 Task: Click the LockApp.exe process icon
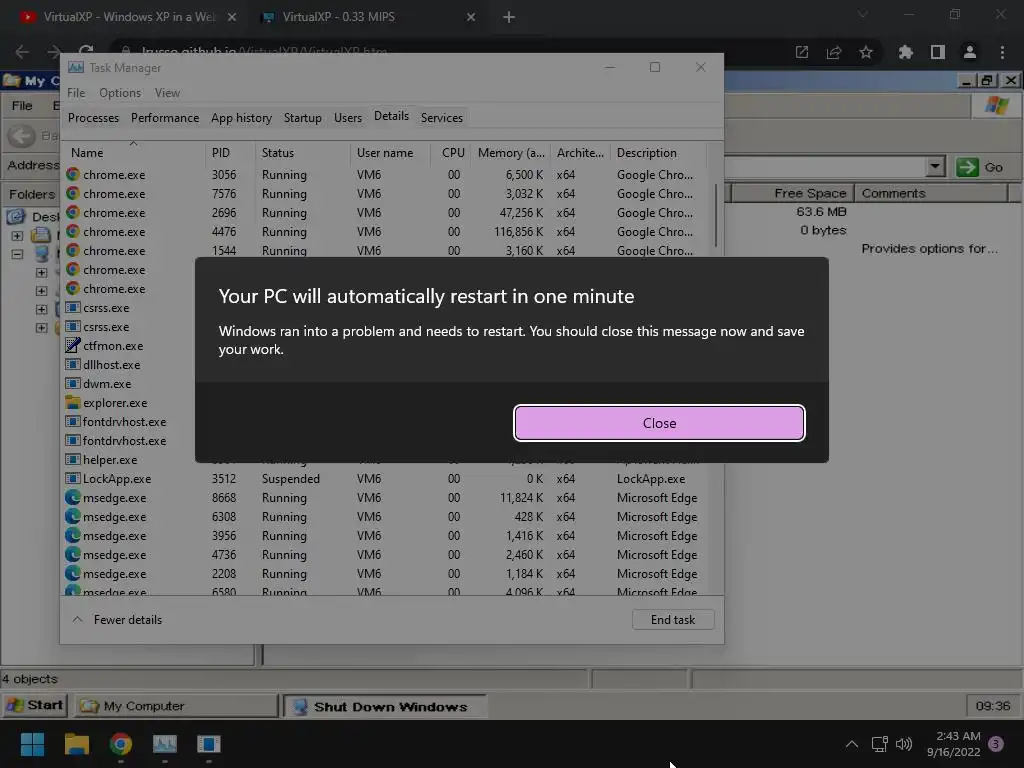72,479
